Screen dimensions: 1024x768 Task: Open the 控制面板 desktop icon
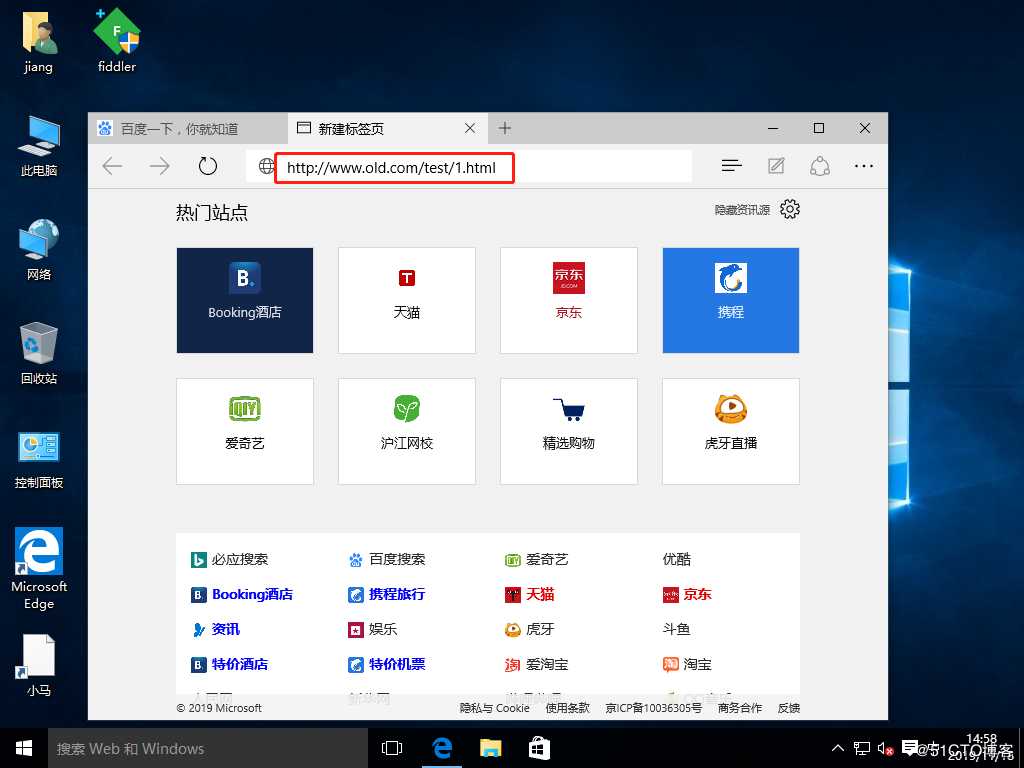coord(39,460)
